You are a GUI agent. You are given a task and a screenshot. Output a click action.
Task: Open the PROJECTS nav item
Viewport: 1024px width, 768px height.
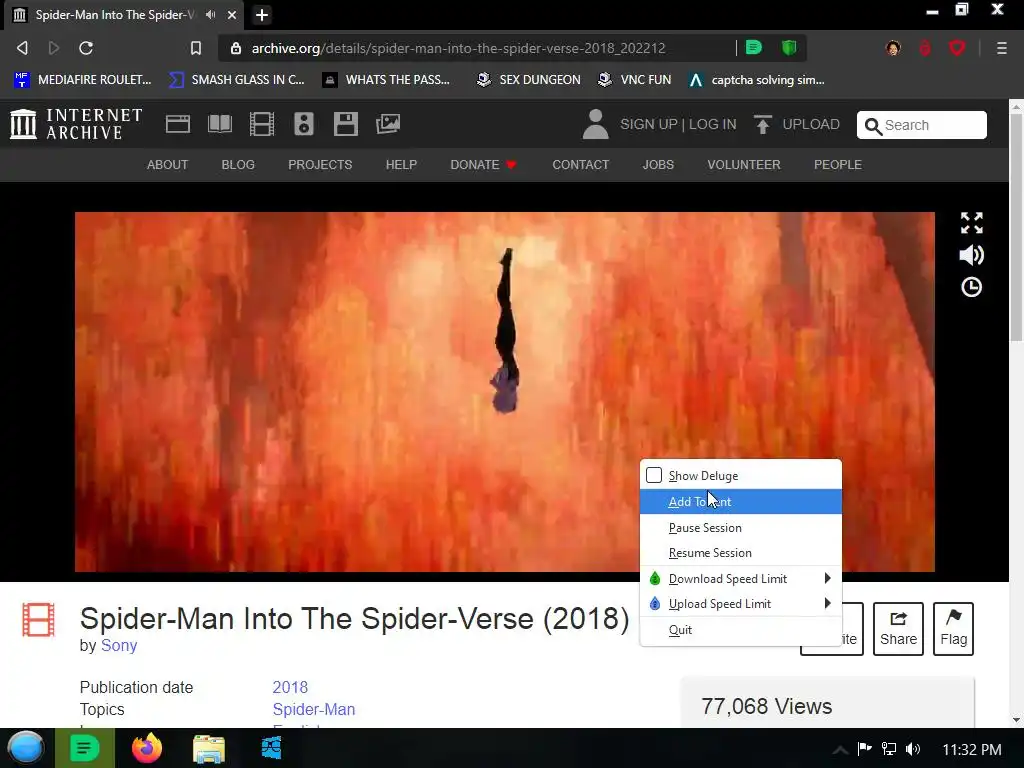[x=320, y=165]
